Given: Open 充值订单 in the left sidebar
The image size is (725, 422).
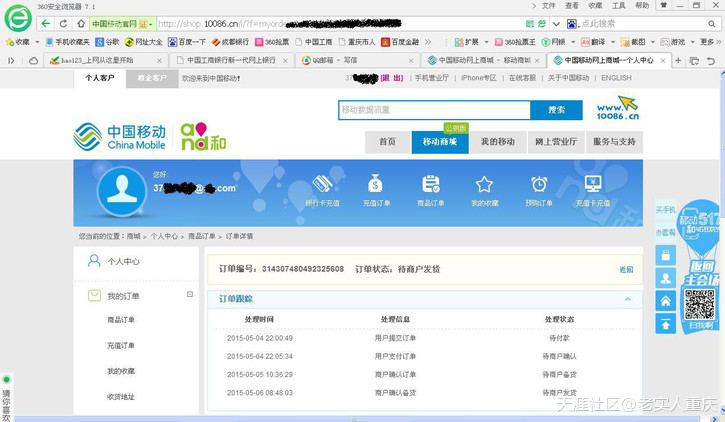Looking at the screenshot, I should [121, 346].
